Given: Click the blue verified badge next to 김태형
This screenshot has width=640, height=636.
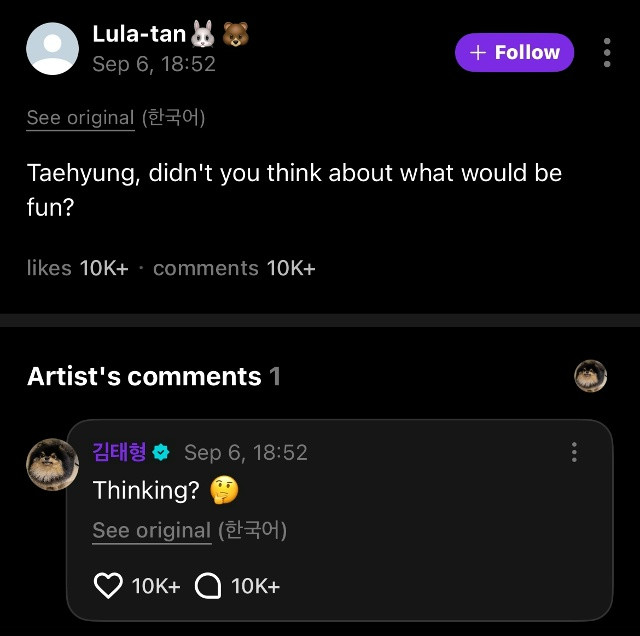Looking at the screenshot, I should [x=161, y=453].
